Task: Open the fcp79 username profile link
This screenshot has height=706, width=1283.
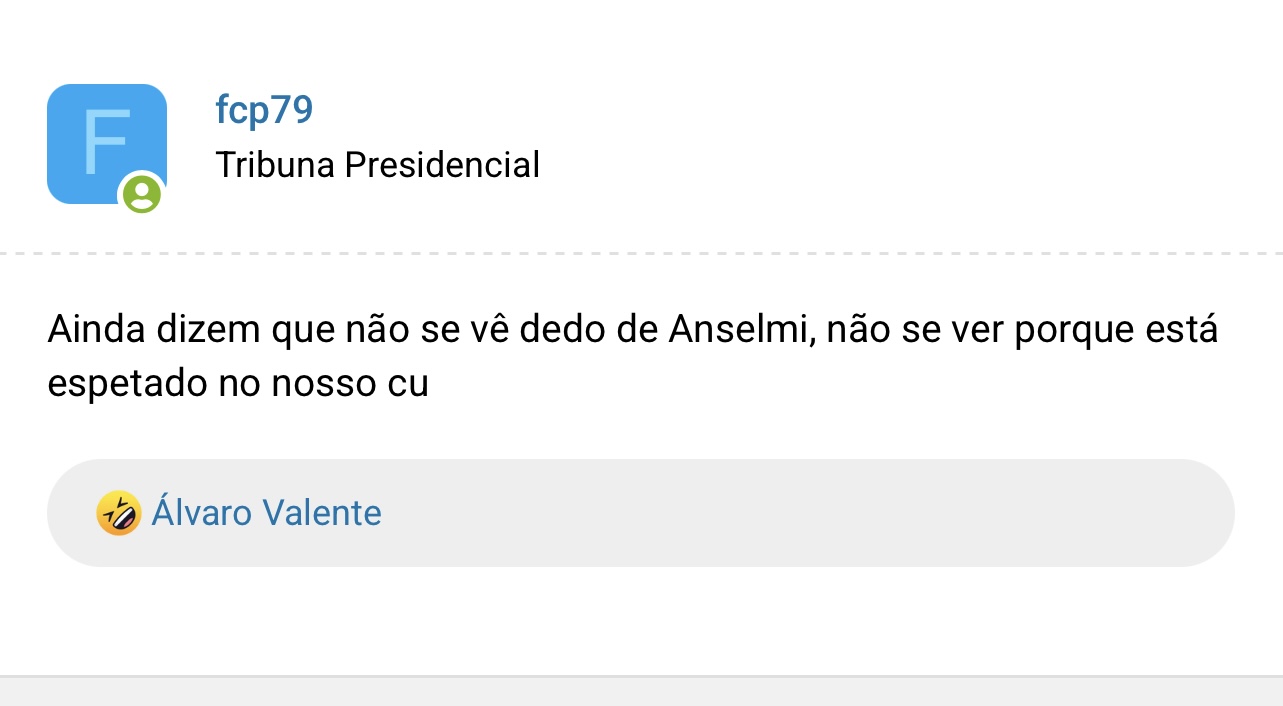Action: (x=264, y=109)
